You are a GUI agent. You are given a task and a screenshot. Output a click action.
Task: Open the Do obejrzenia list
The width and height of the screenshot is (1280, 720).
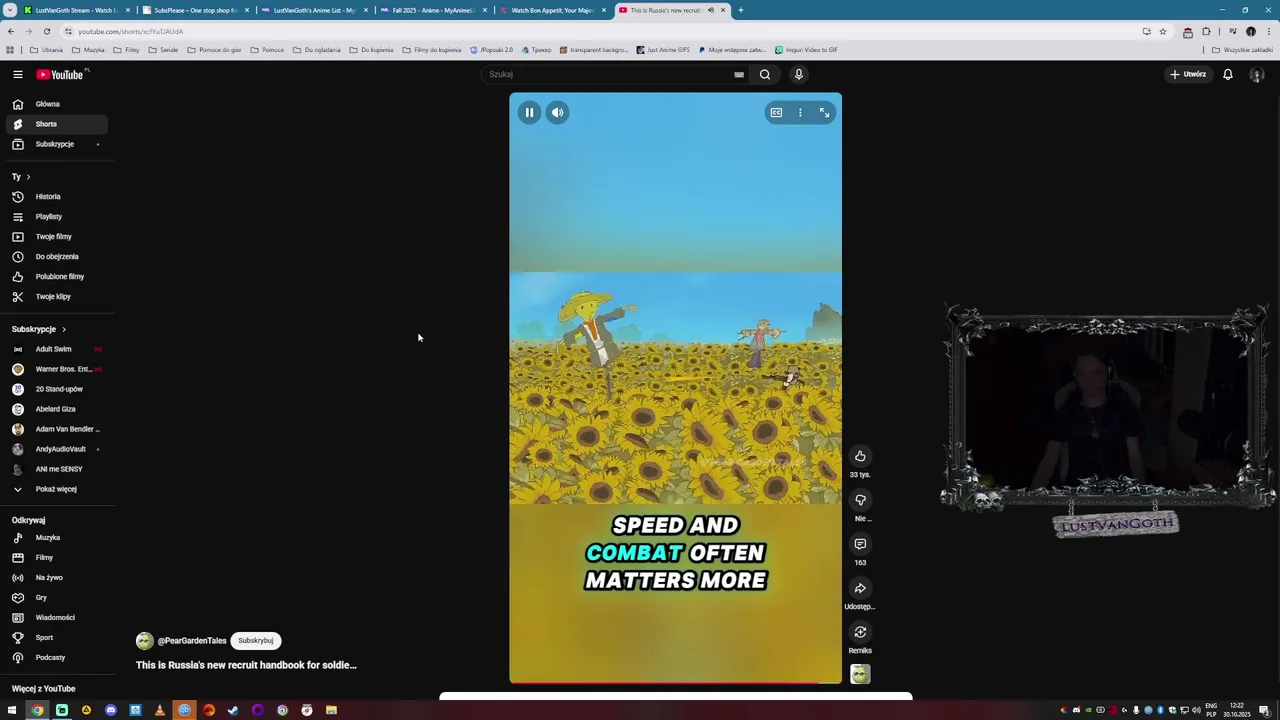[x=56, y=257]
